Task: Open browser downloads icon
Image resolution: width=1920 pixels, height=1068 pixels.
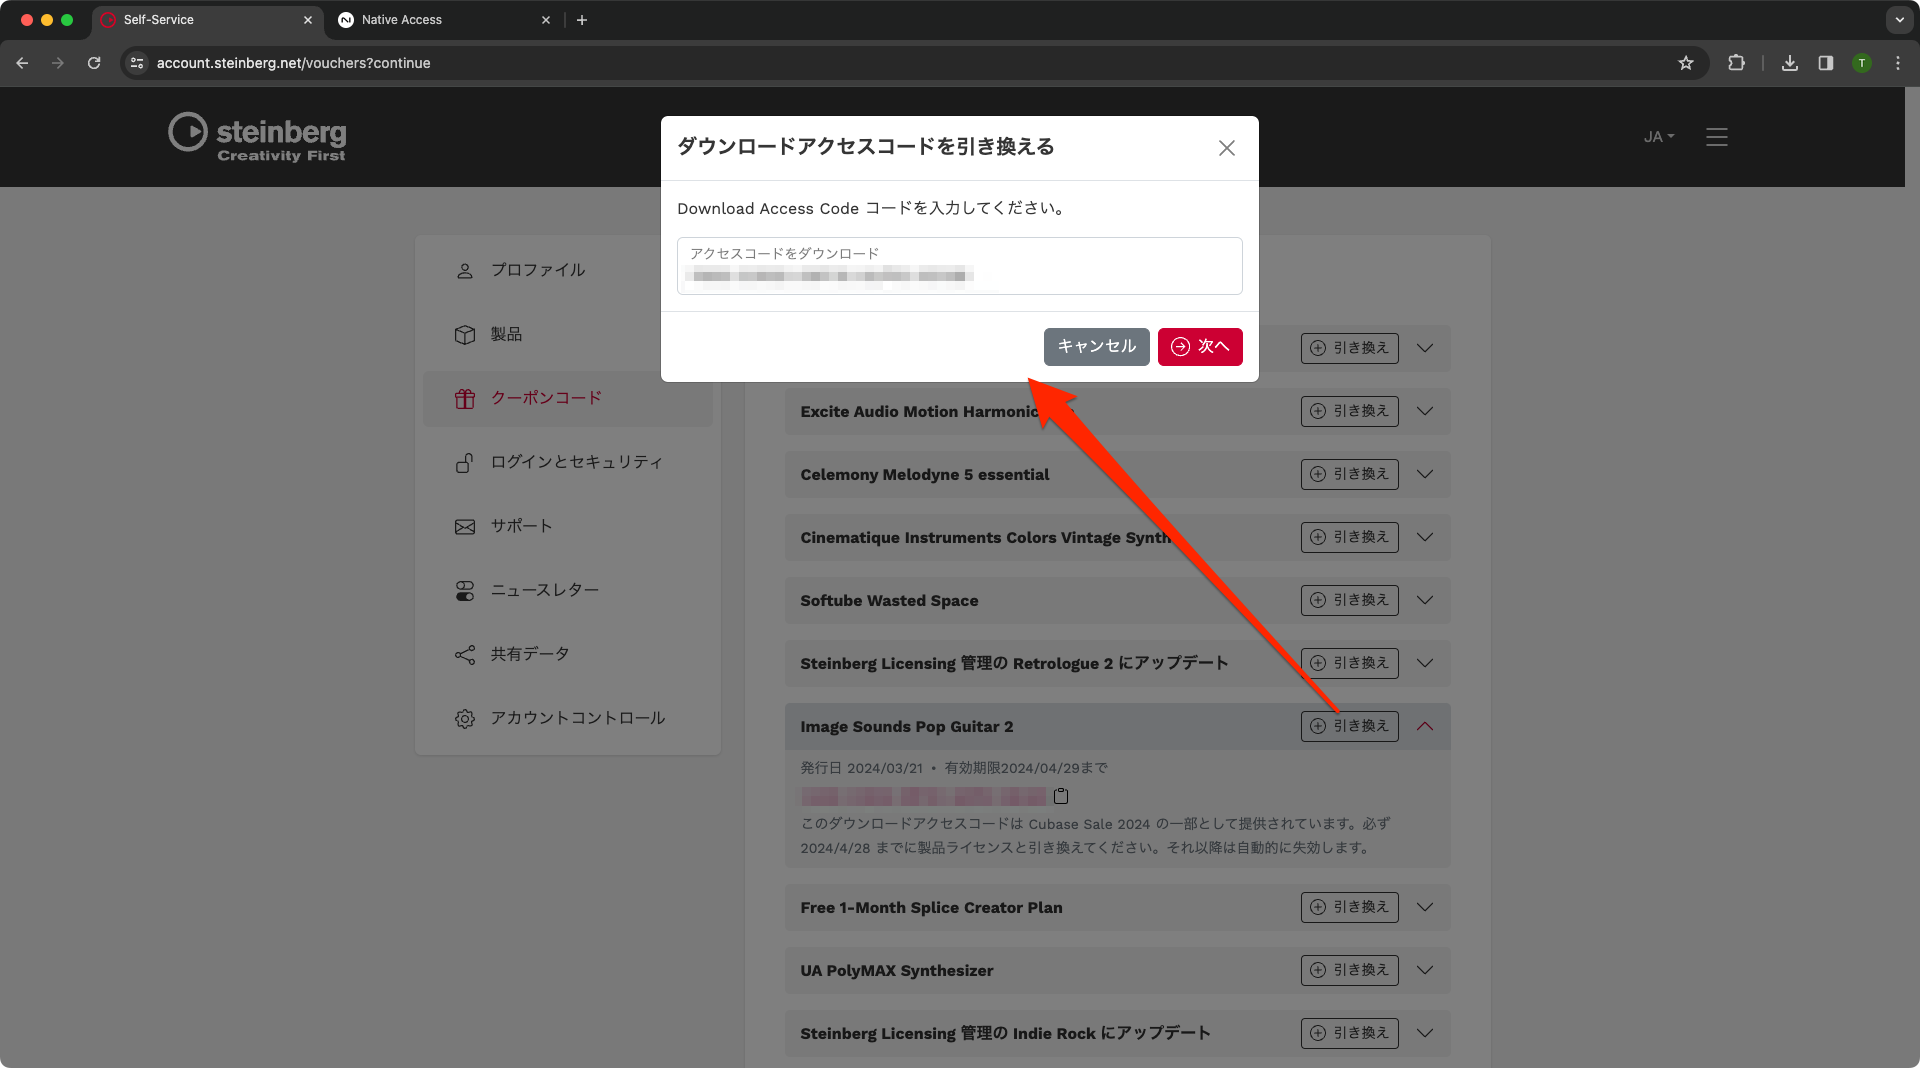Action: point(1789,63)
